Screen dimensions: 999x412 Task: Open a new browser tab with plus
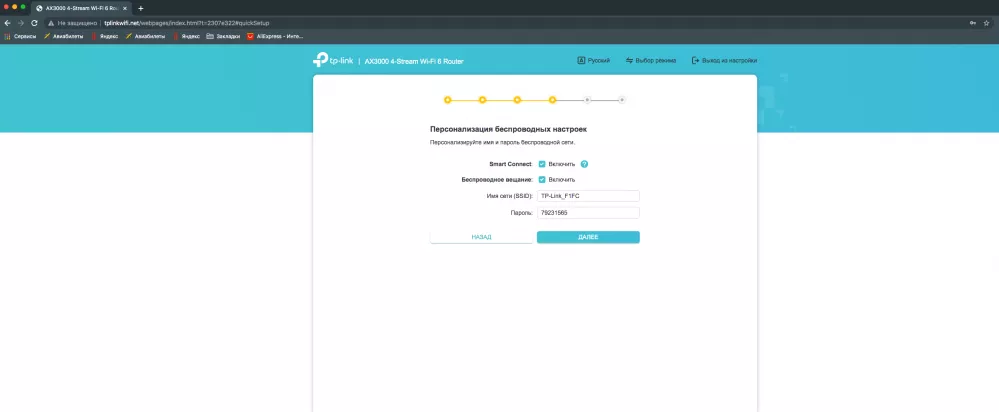tap(141, 8)
